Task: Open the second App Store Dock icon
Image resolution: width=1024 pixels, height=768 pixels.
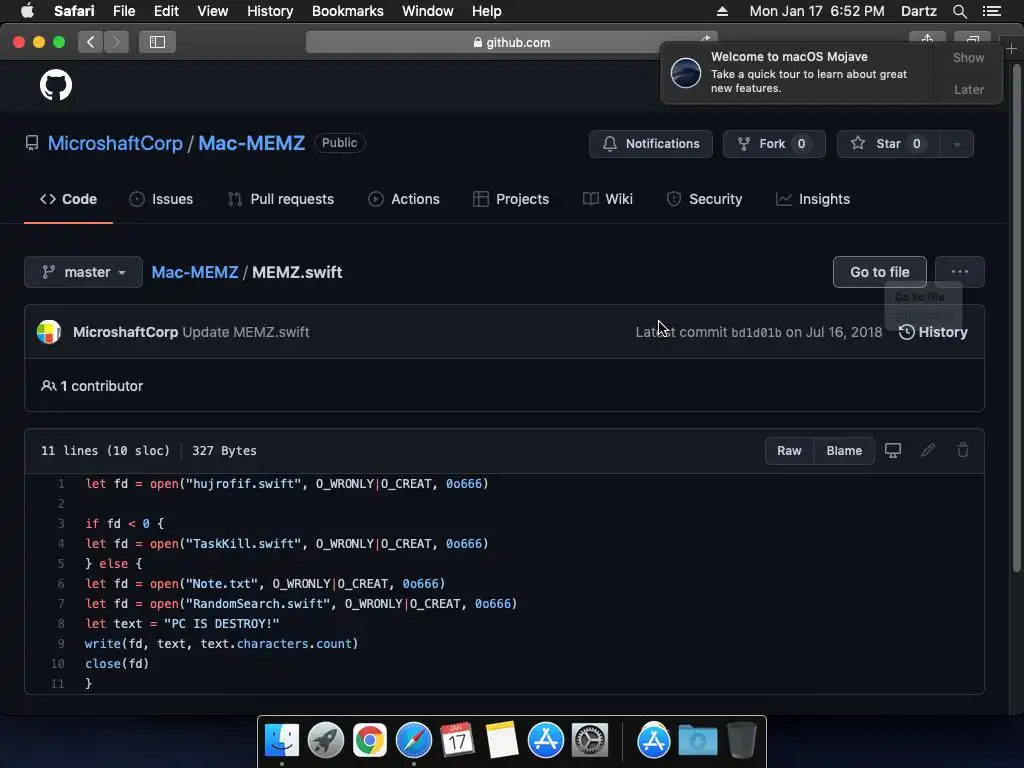Action: click(x=654, y=741)
